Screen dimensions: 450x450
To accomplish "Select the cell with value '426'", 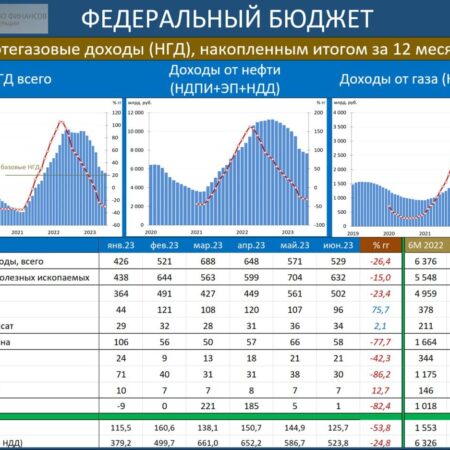I will pos(121,261).
